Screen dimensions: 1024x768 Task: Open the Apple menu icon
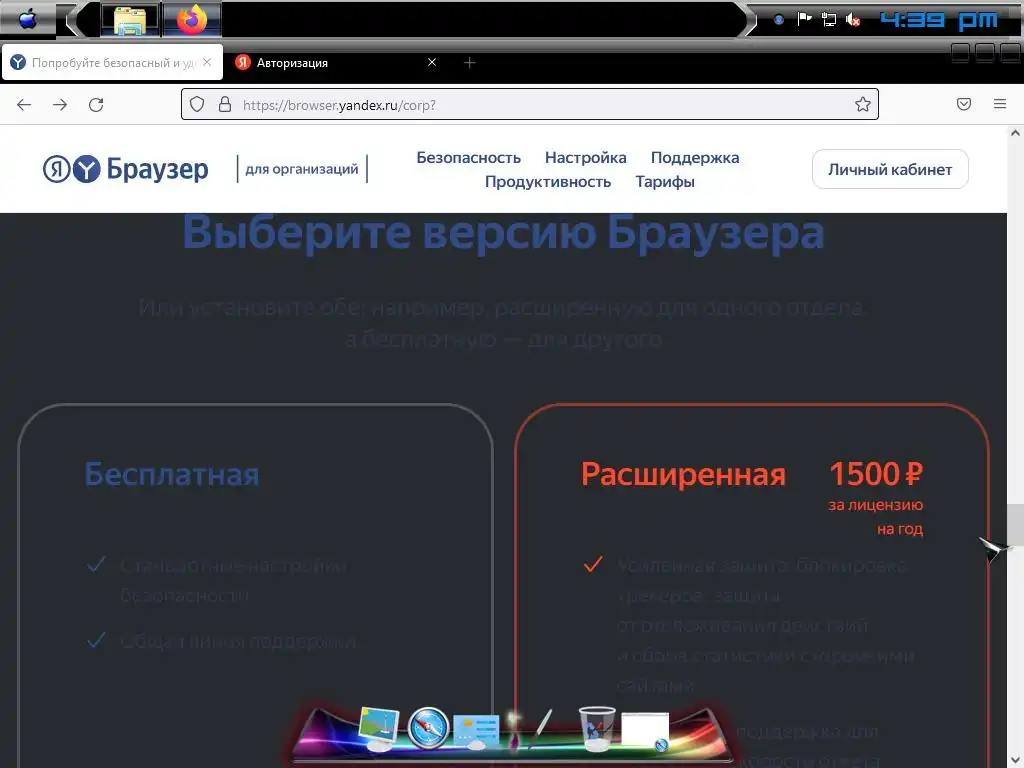(x=27, y=20)
